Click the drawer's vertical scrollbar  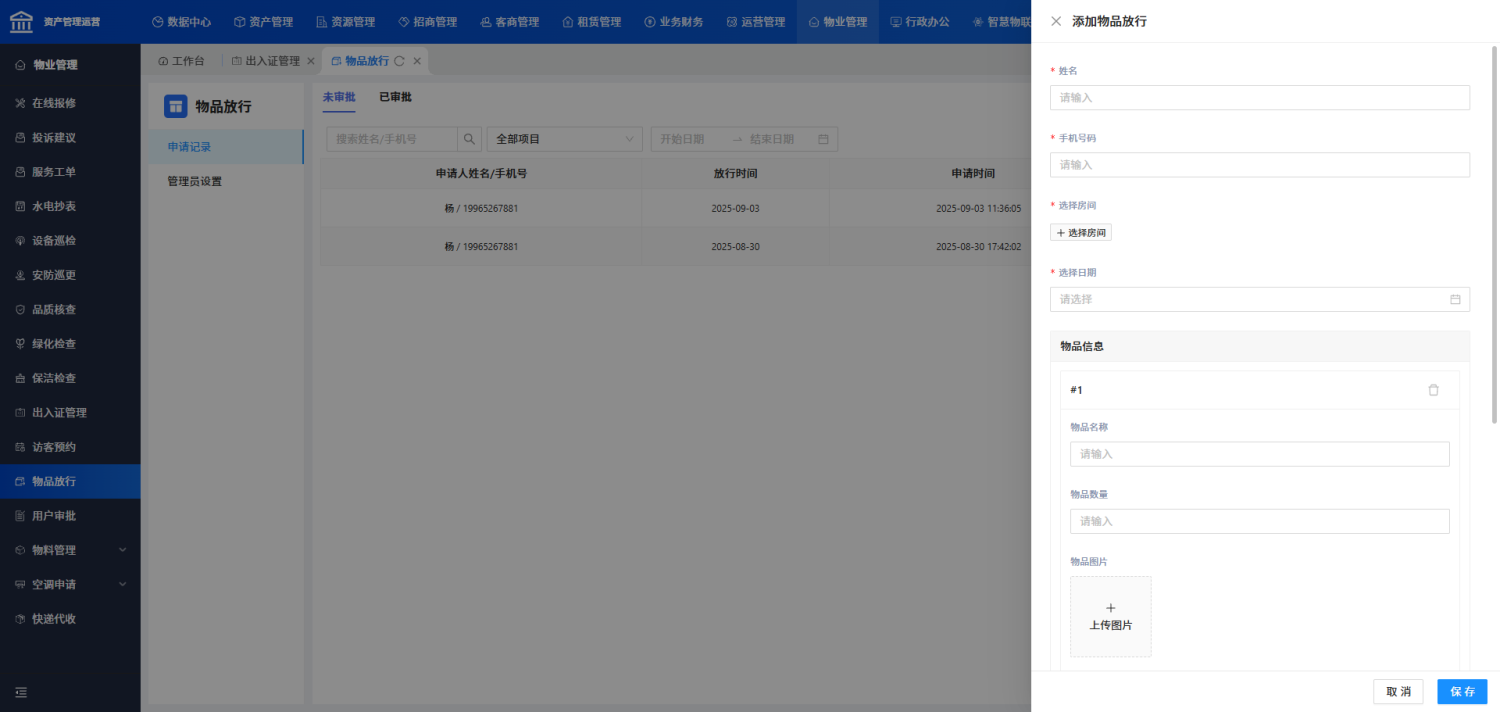coord(1495,235)
